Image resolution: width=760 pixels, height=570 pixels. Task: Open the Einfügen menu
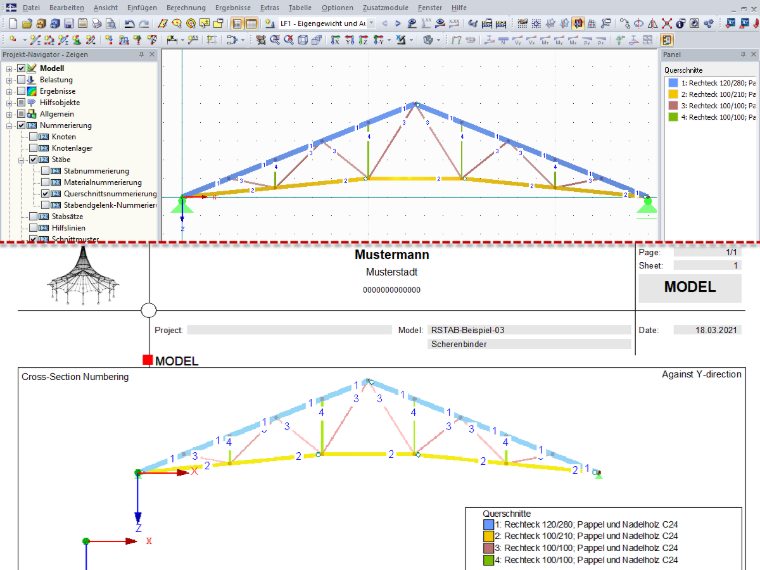tap(142, 7)
